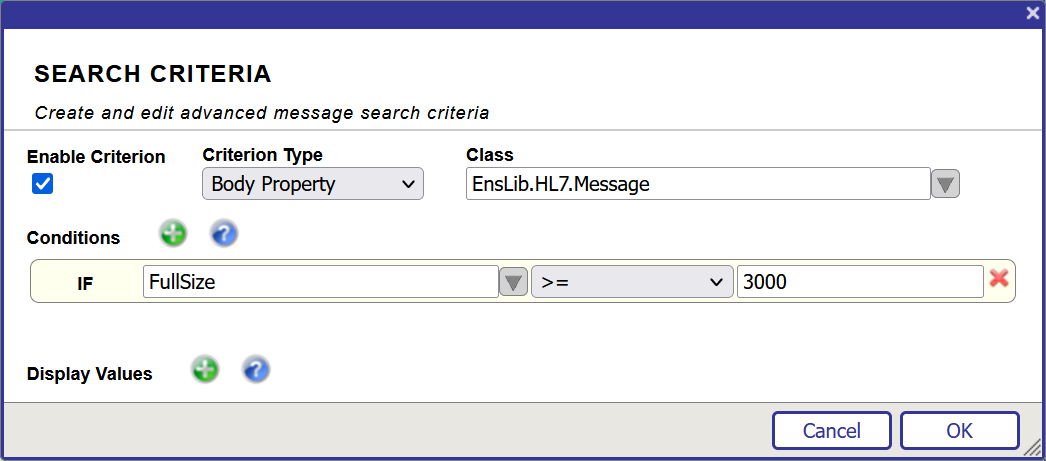Delete the FullSize condition with red X
Viewport: 1046px width, 461px height.
click(999, 278)
